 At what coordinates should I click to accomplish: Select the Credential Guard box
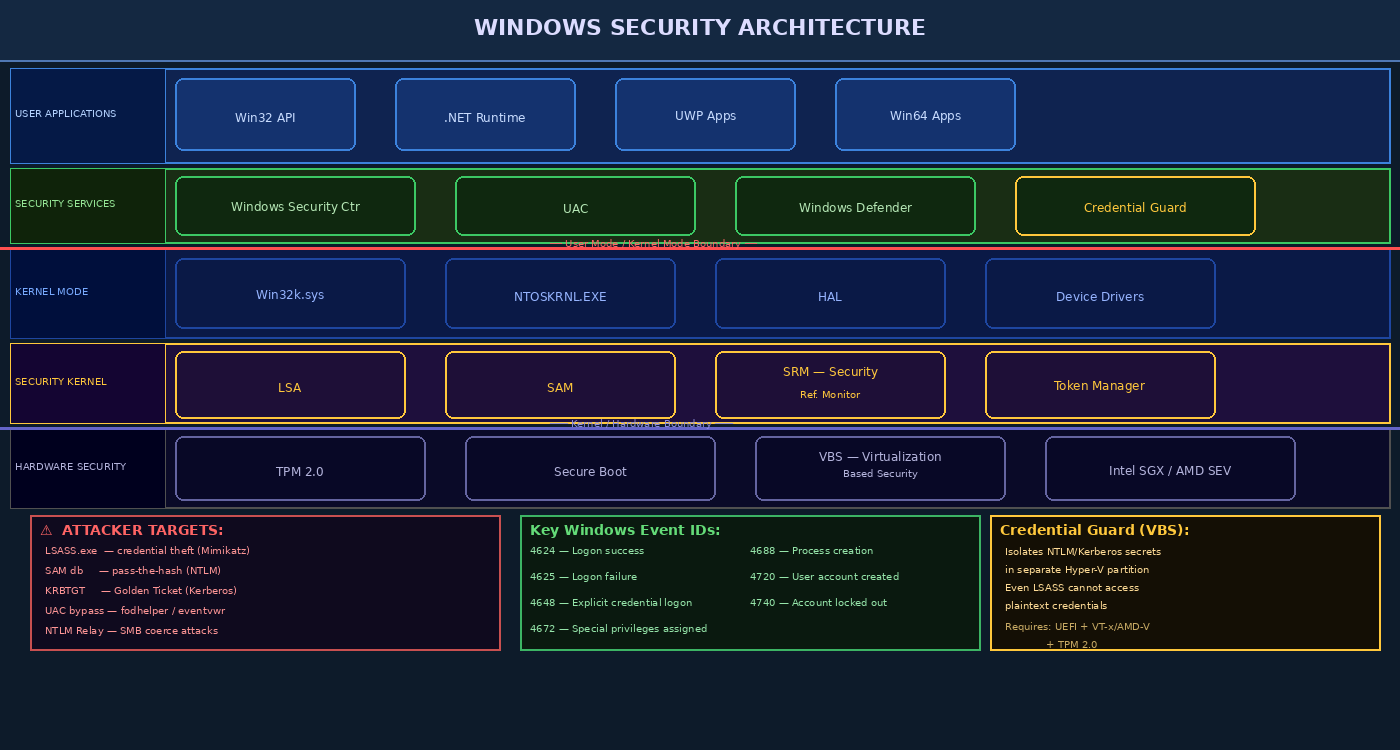click(x=1135, y=205)
